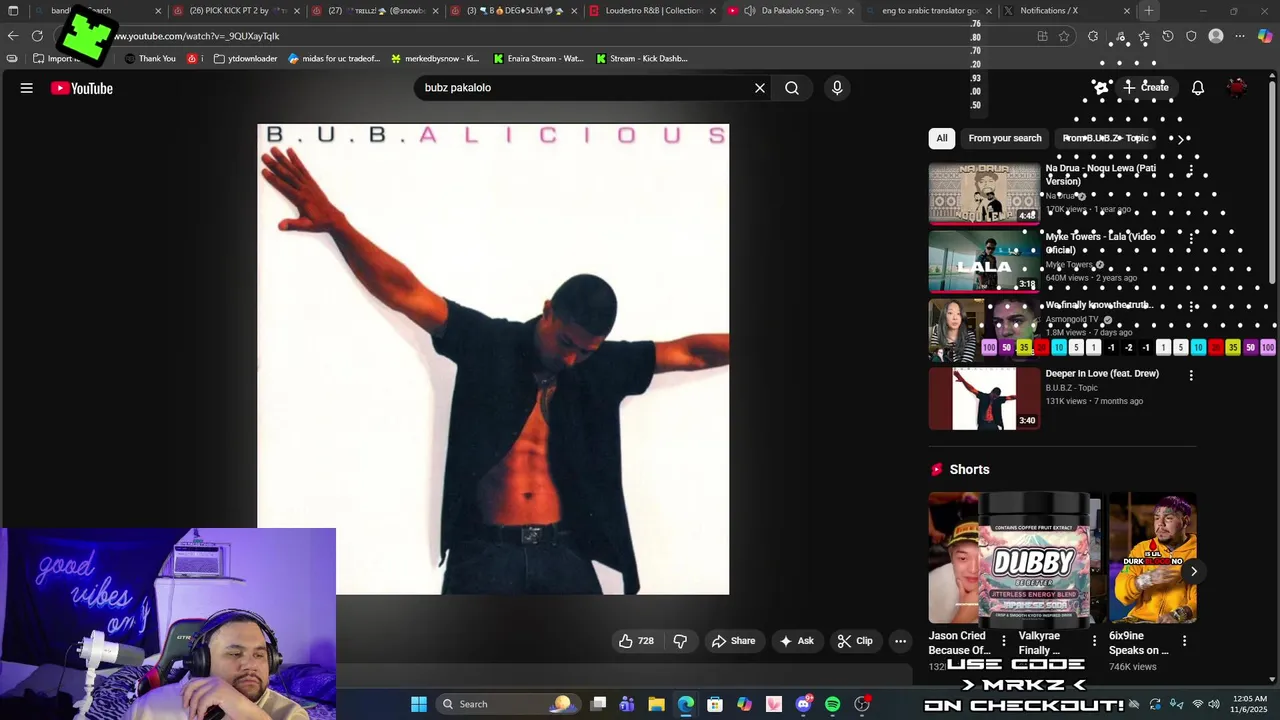1280x720 pixels.
Task: Open Na Drua Noqu Lewa video thumbnail
Action: [985, 193]
